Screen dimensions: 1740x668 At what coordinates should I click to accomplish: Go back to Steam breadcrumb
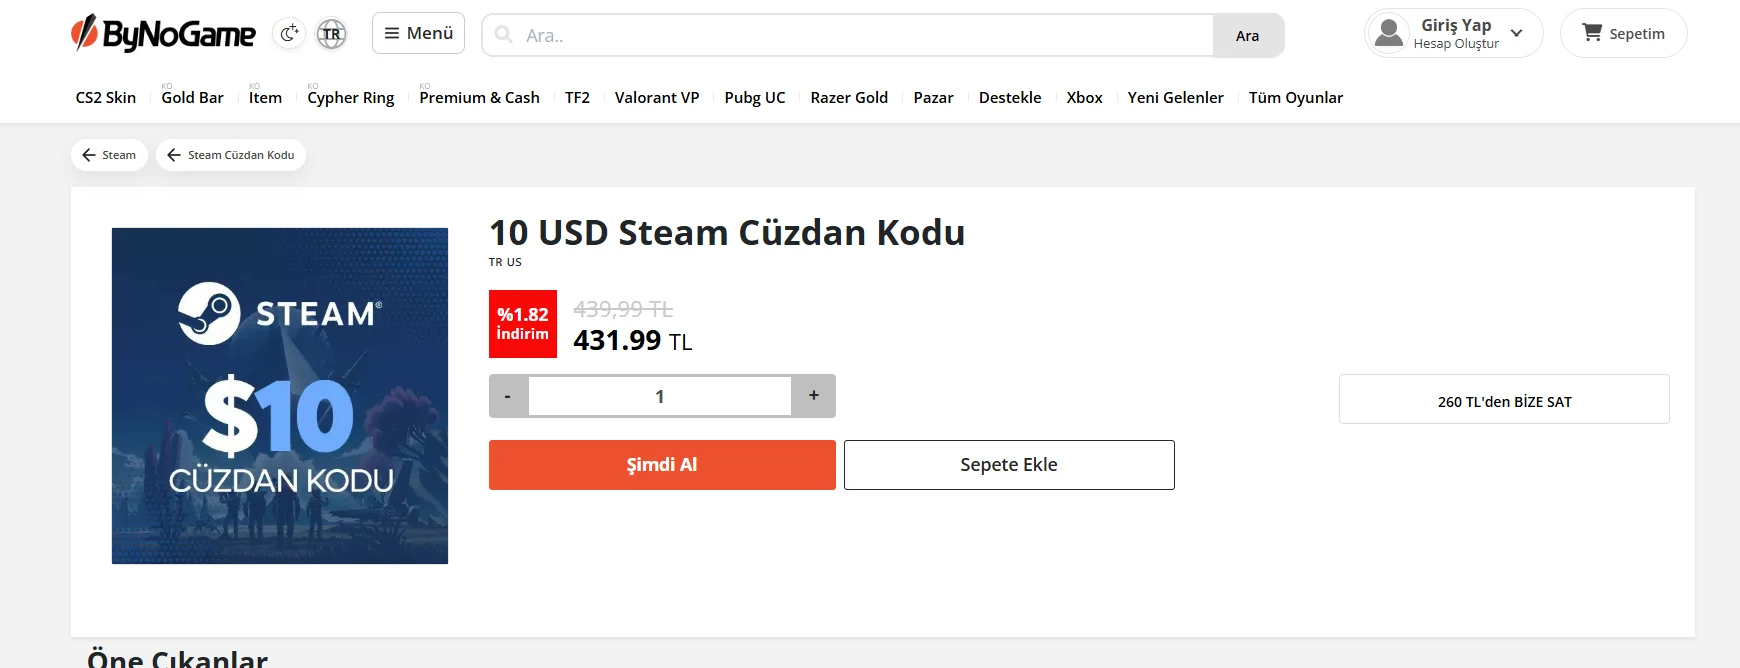click(x=110, y=155)
